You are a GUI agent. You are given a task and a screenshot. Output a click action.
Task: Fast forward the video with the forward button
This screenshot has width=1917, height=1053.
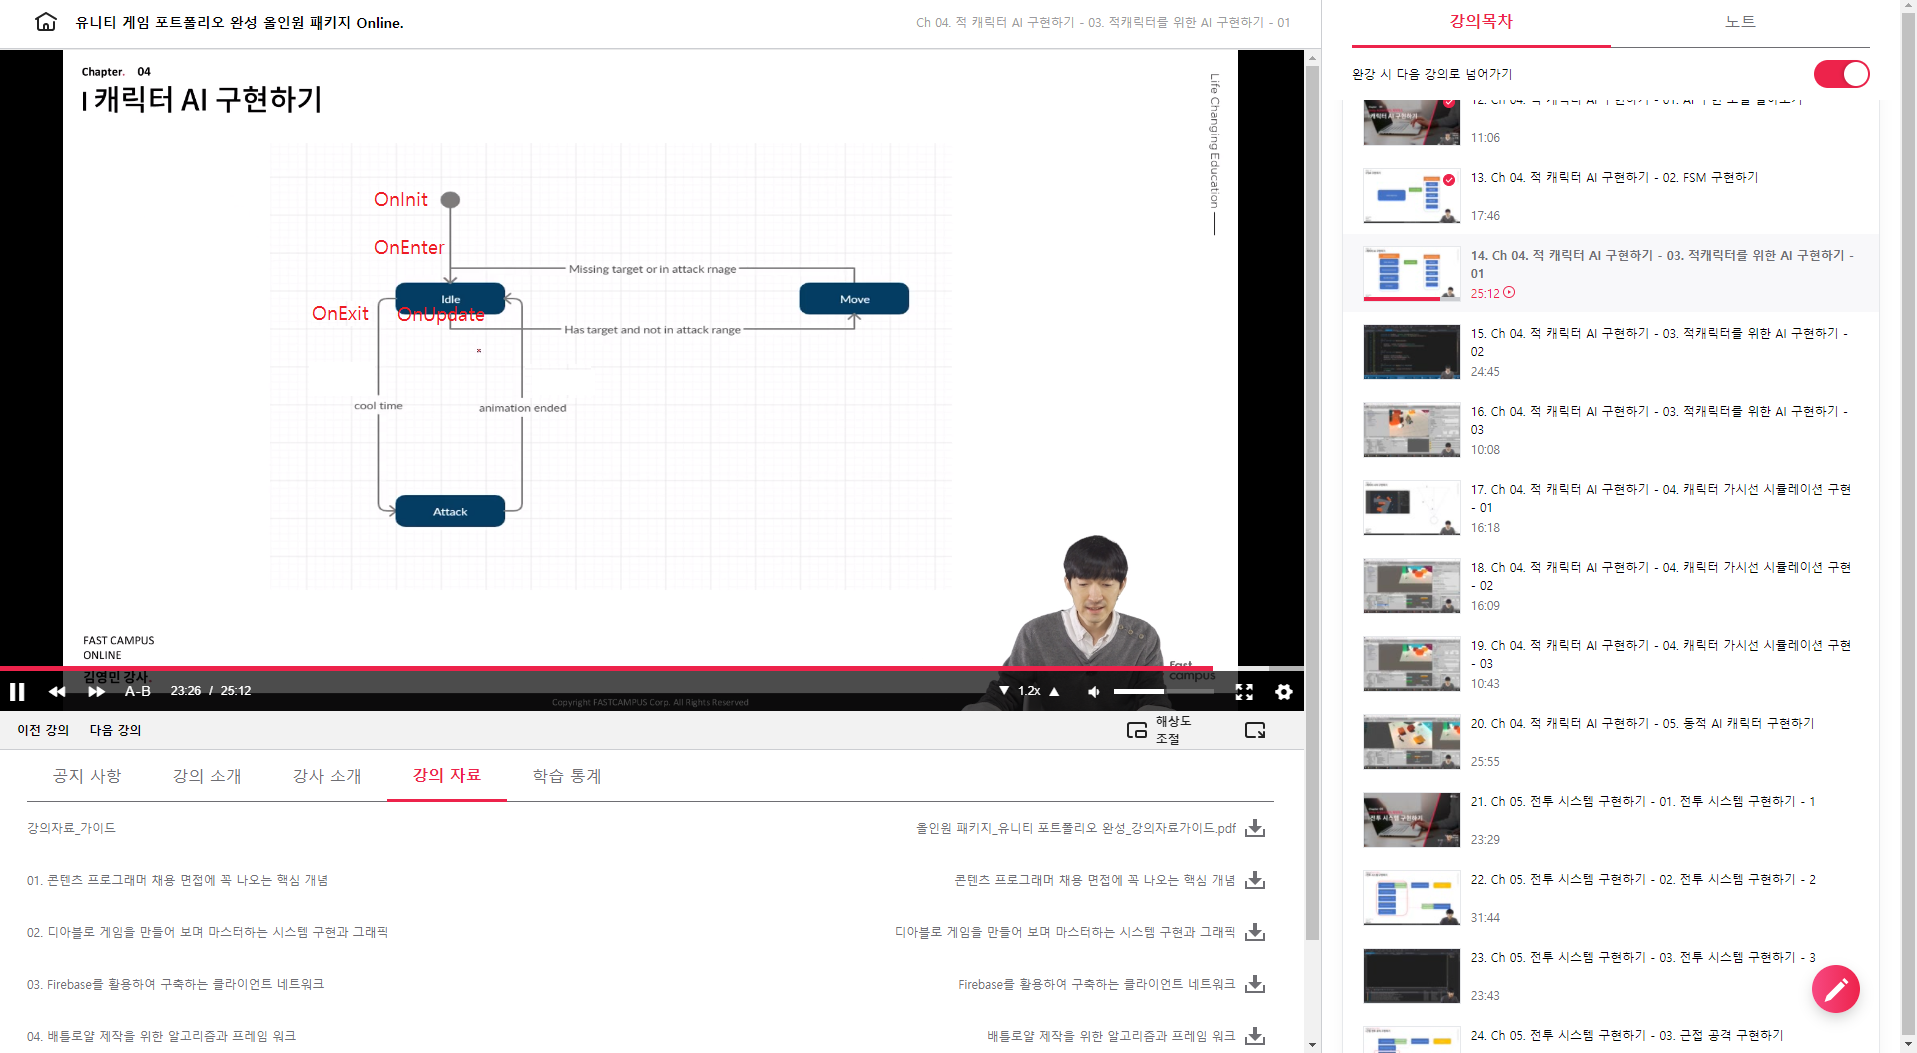point(96,691)
